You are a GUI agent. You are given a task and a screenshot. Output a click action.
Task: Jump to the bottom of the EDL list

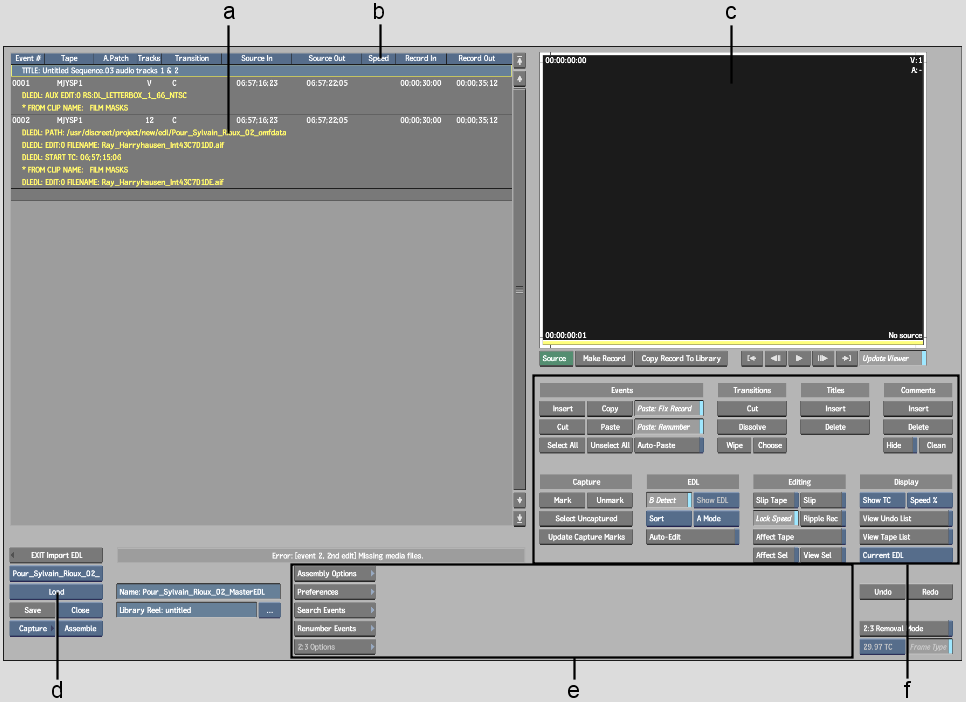519,519
